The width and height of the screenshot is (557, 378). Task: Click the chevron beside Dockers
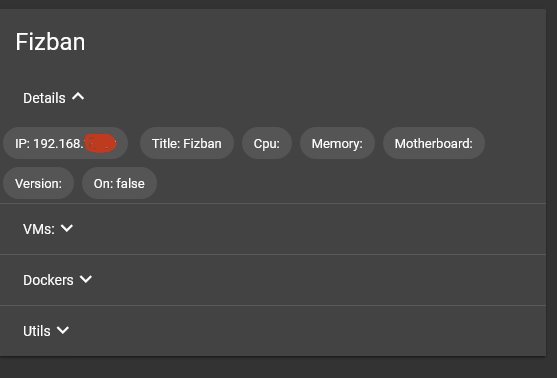pyautogui.click(x=86, y=279)
